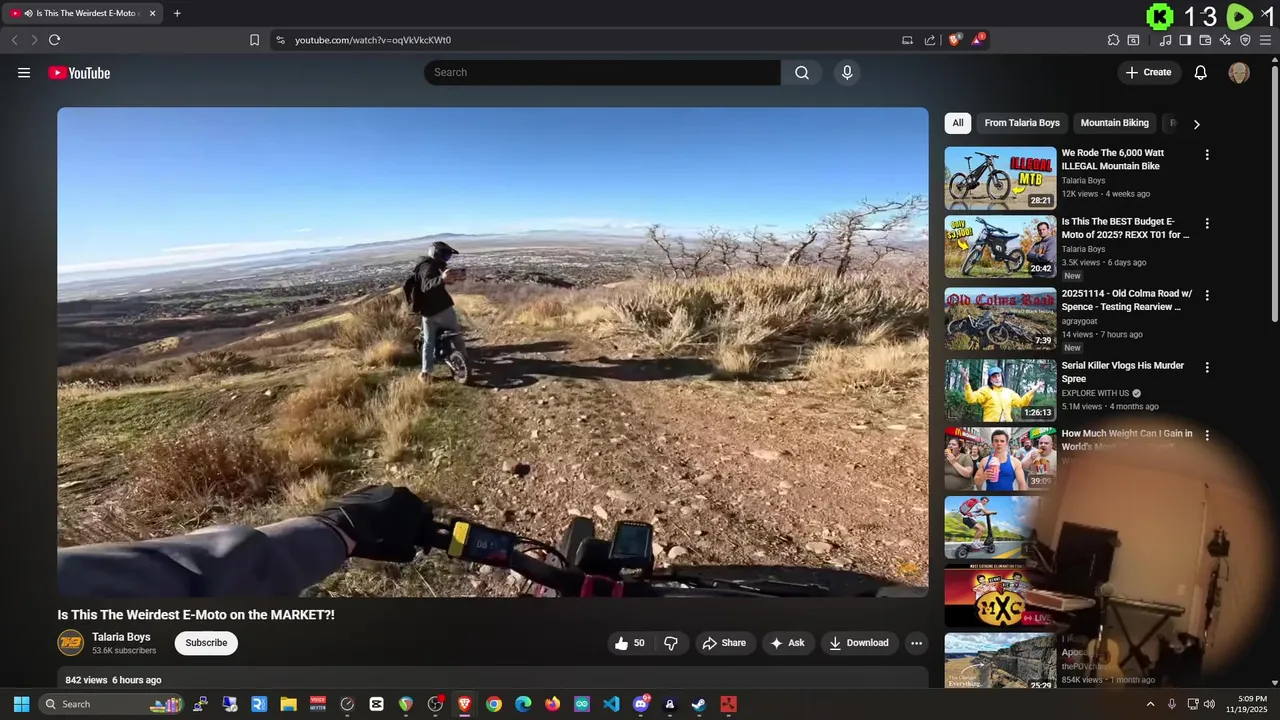
Task: Click the share page icon in address bar
Action: [x=930, y=40]
